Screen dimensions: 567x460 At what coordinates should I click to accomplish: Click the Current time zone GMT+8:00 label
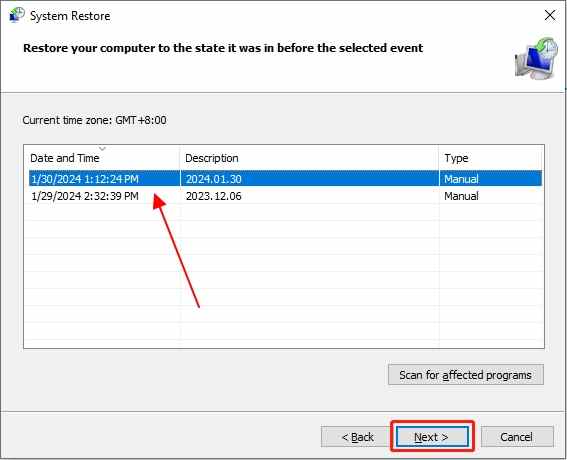coord(94,120)
